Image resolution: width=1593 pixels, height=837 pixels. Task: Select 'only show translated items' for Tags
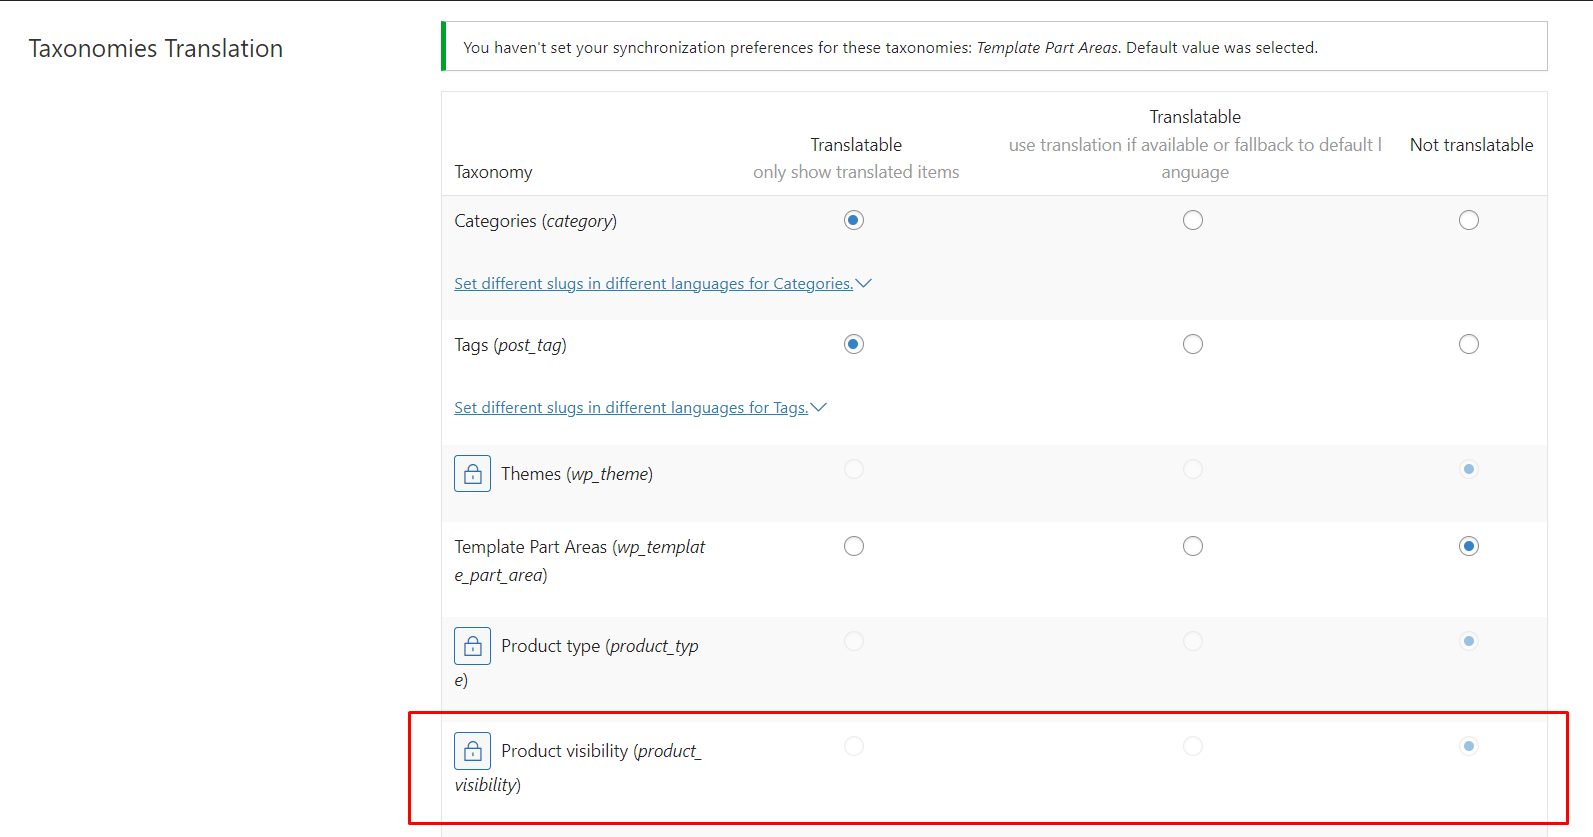[x=853, y=344]
